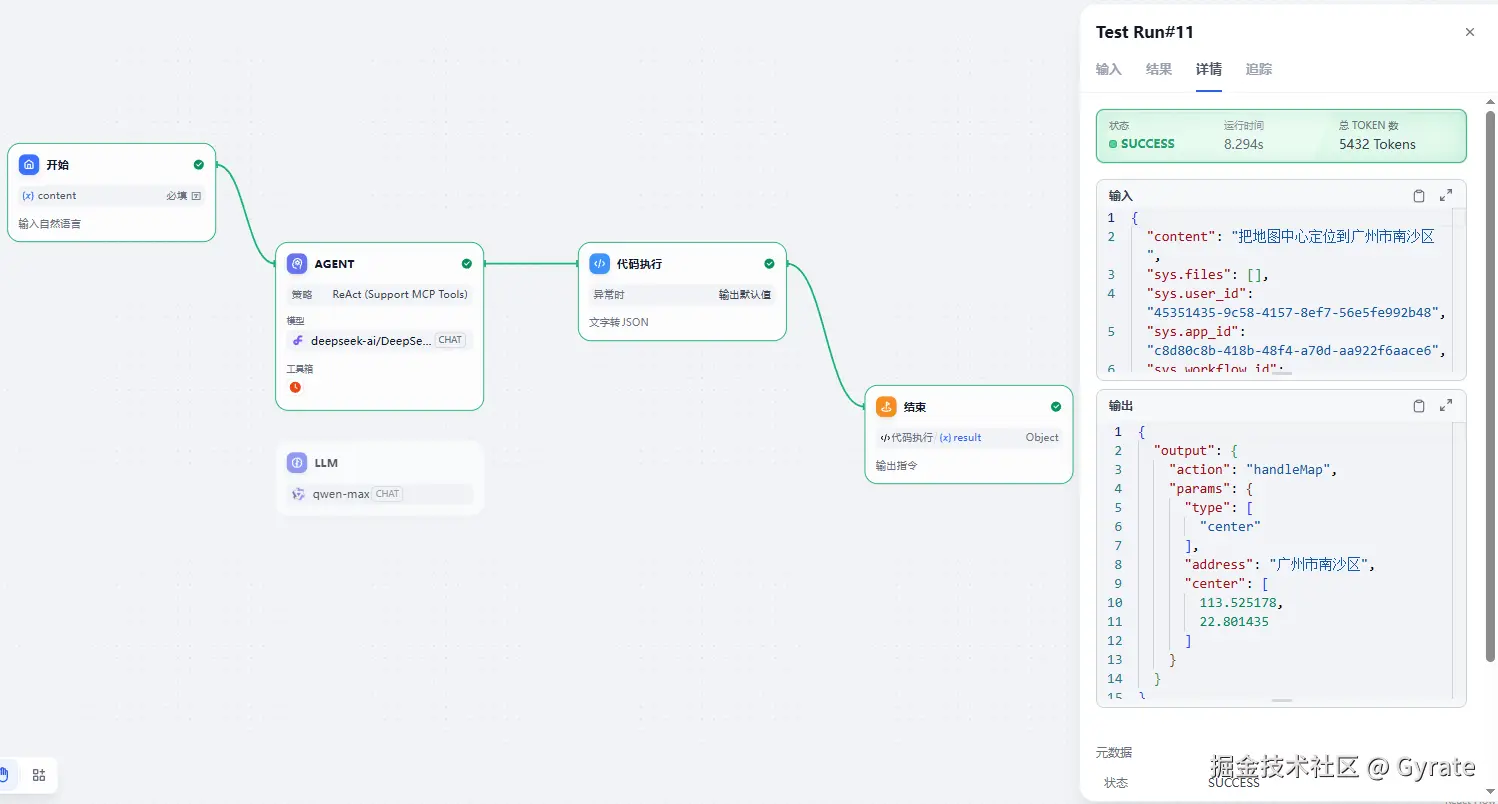Click the vertical scrollbar in details panel
Image resolution: width=1498 pixels, height=804 pixels.
[1490, 400]
